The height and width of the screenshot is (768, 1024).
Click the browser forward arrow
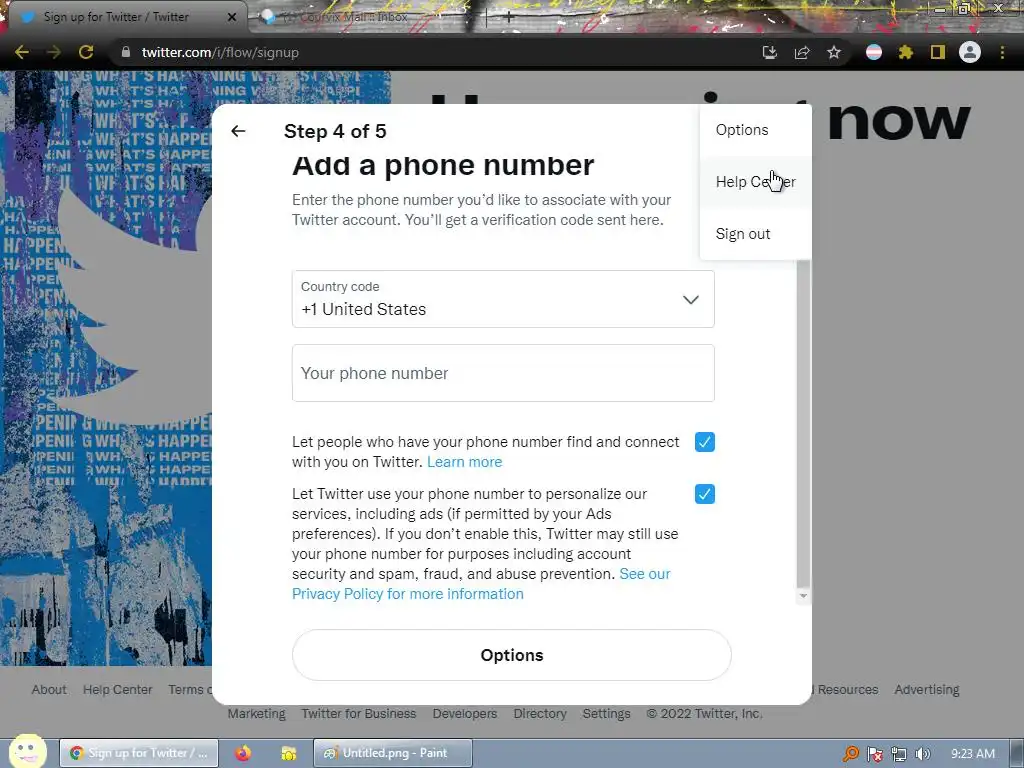pos(54,52)
